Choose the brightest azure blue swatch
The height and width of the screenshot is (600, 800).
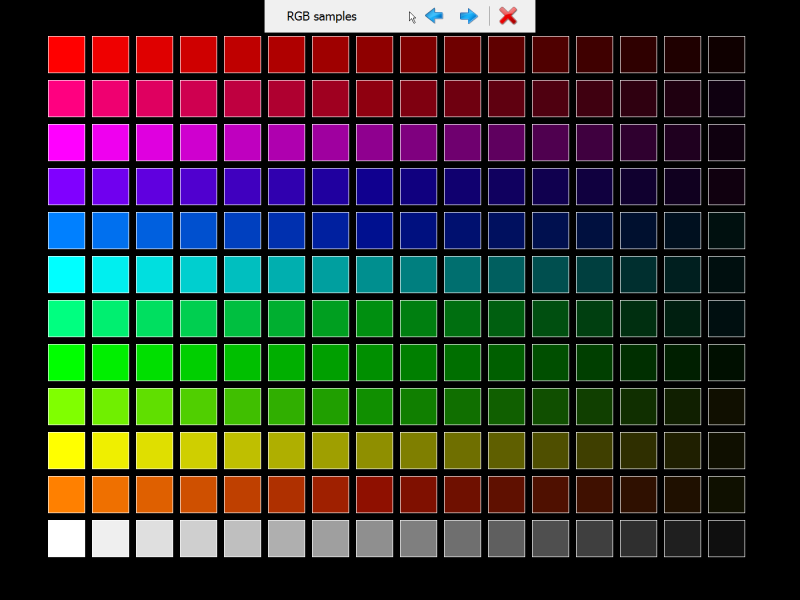[x=66, y=230]
